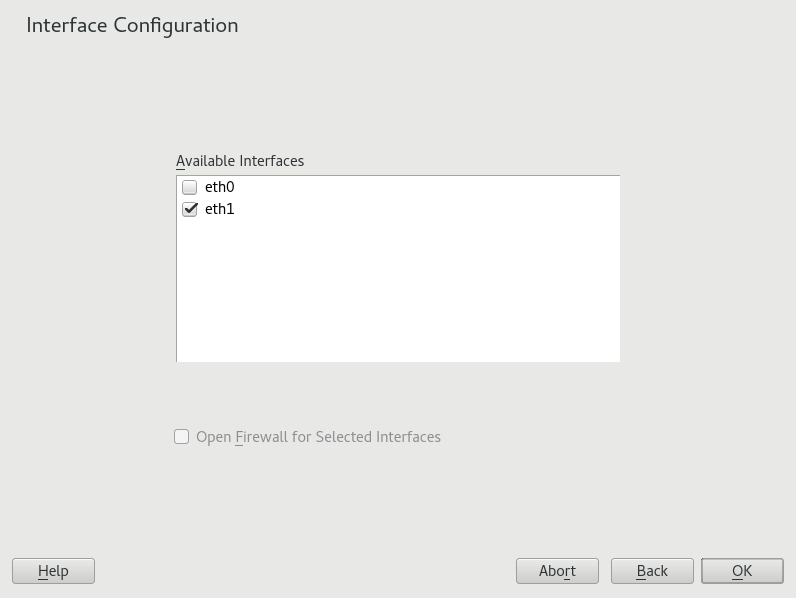Accept the interface selection with OK

coord(742,571)
